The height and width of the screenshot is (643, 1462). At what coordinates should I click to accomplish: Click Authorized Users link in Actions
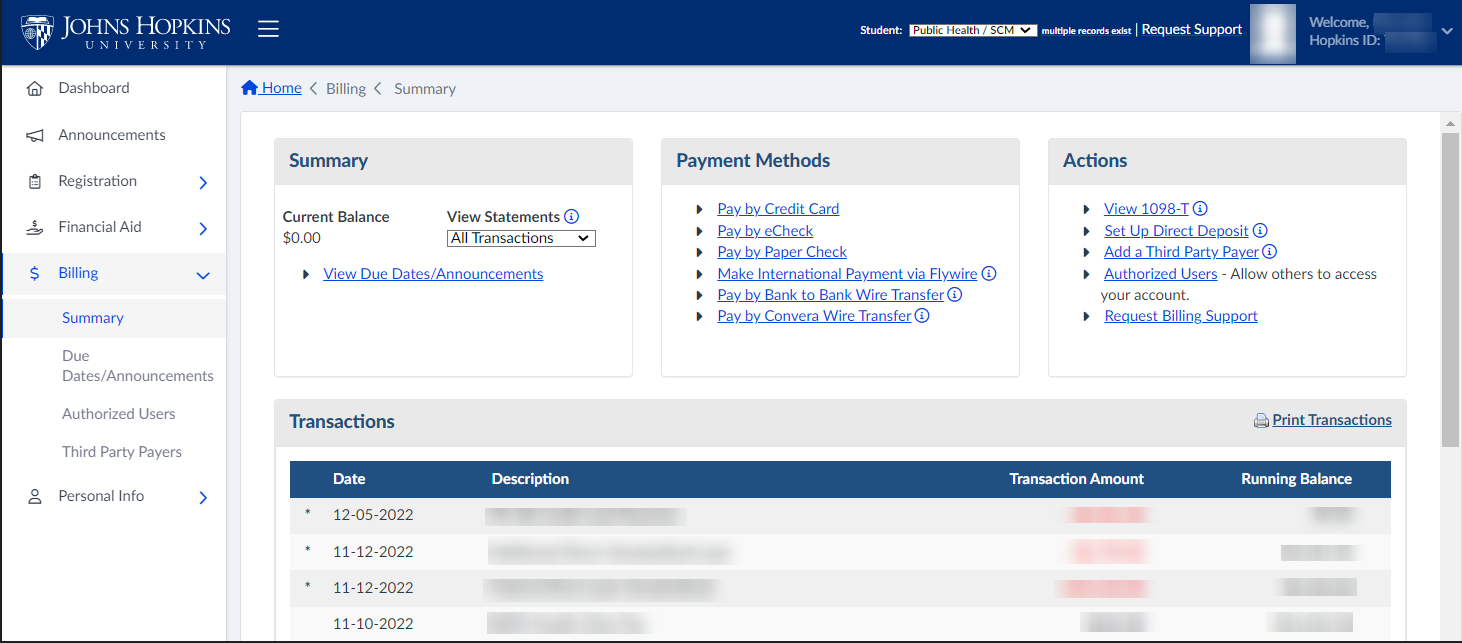[1160, 273]
